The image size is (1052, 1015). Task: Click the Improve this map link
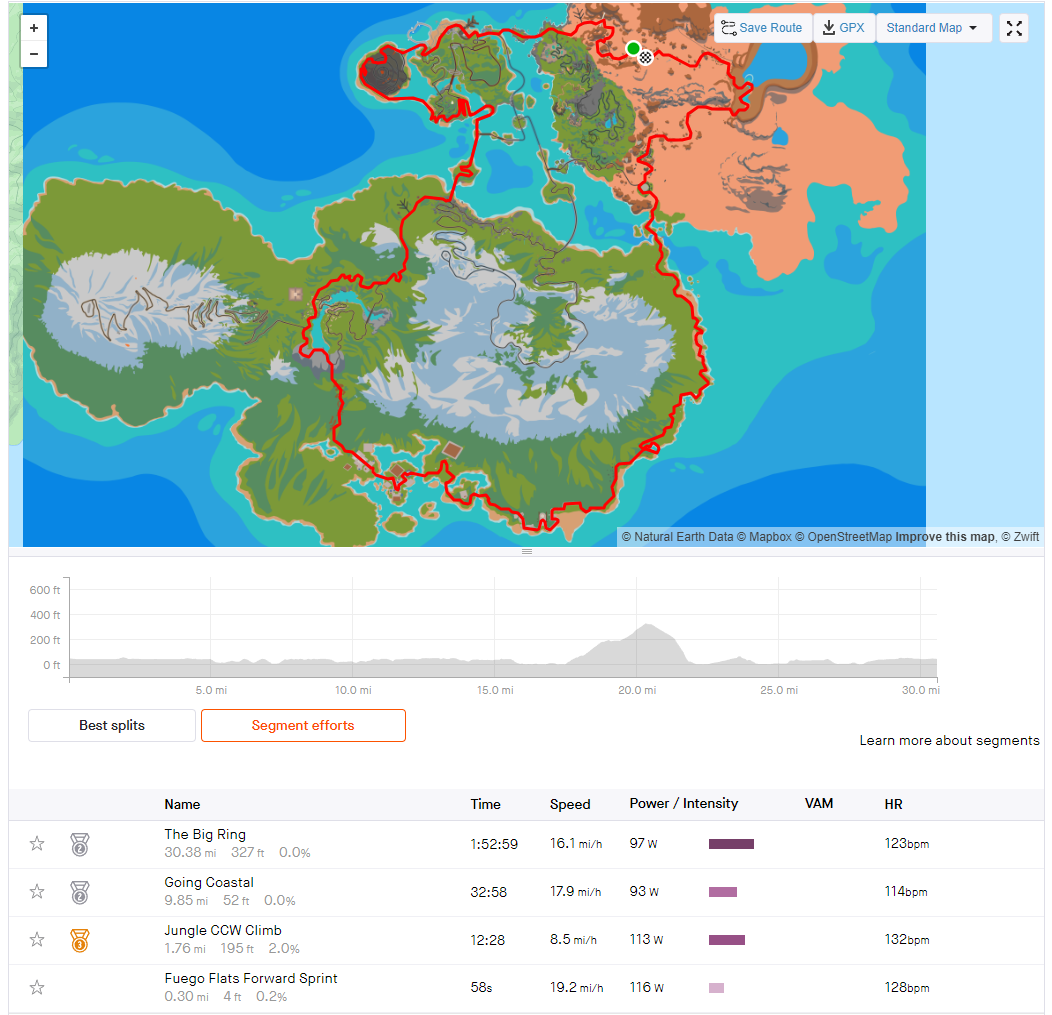(945, 537)
